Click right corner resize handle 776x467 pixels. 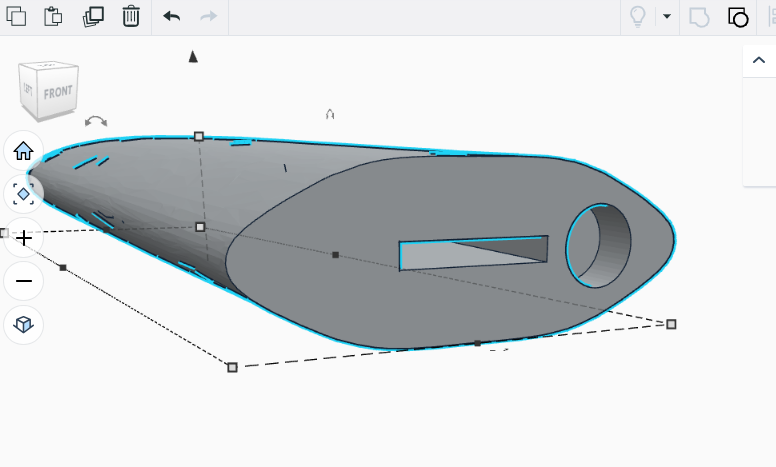click(x=671, y=324)
